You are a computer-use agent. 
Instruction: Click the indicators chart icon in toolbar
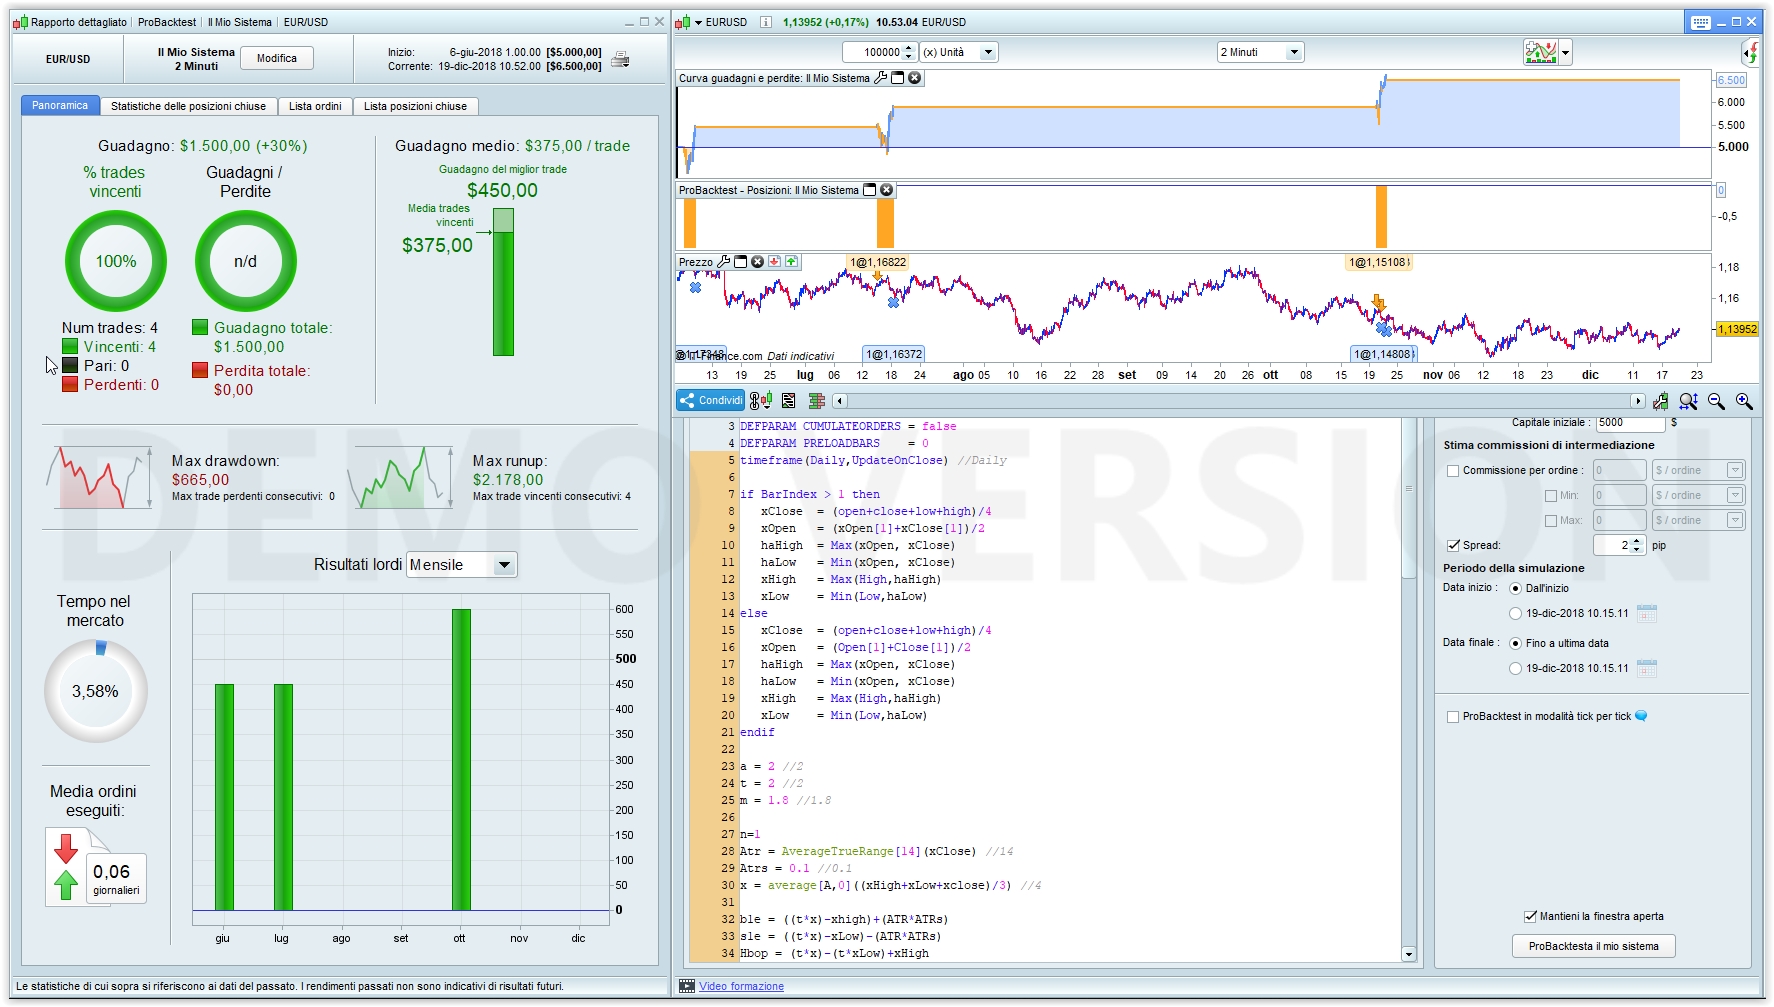point(1540,52)
